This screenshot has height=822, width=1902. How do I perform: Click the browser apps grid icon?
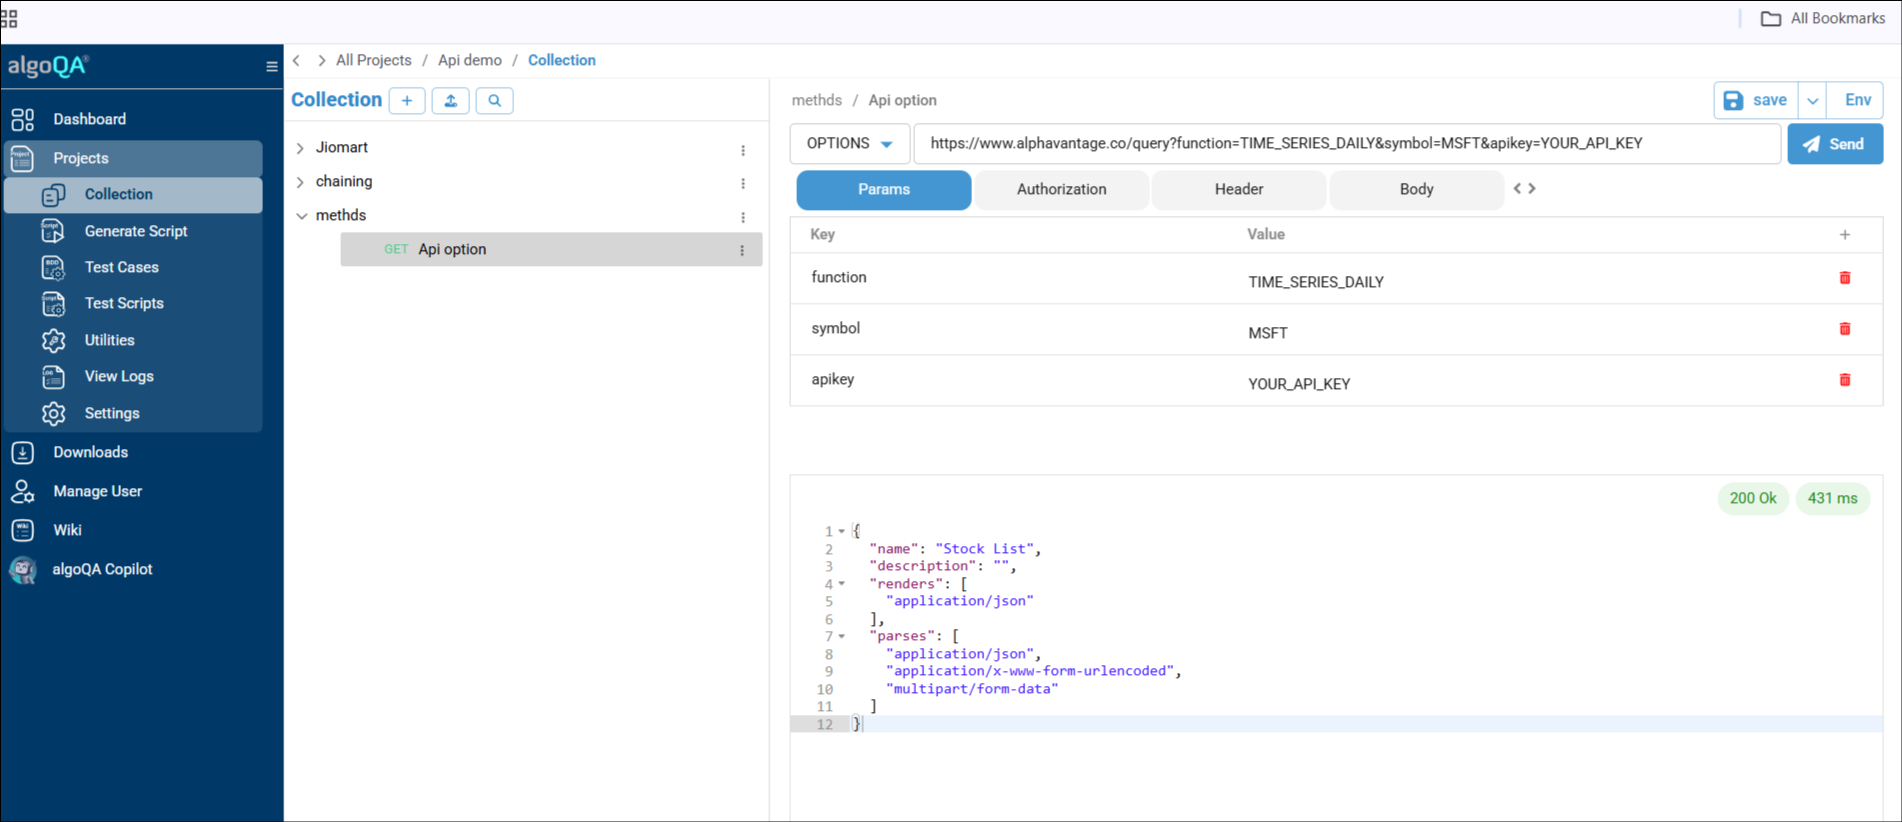click(x=9, y=19)
